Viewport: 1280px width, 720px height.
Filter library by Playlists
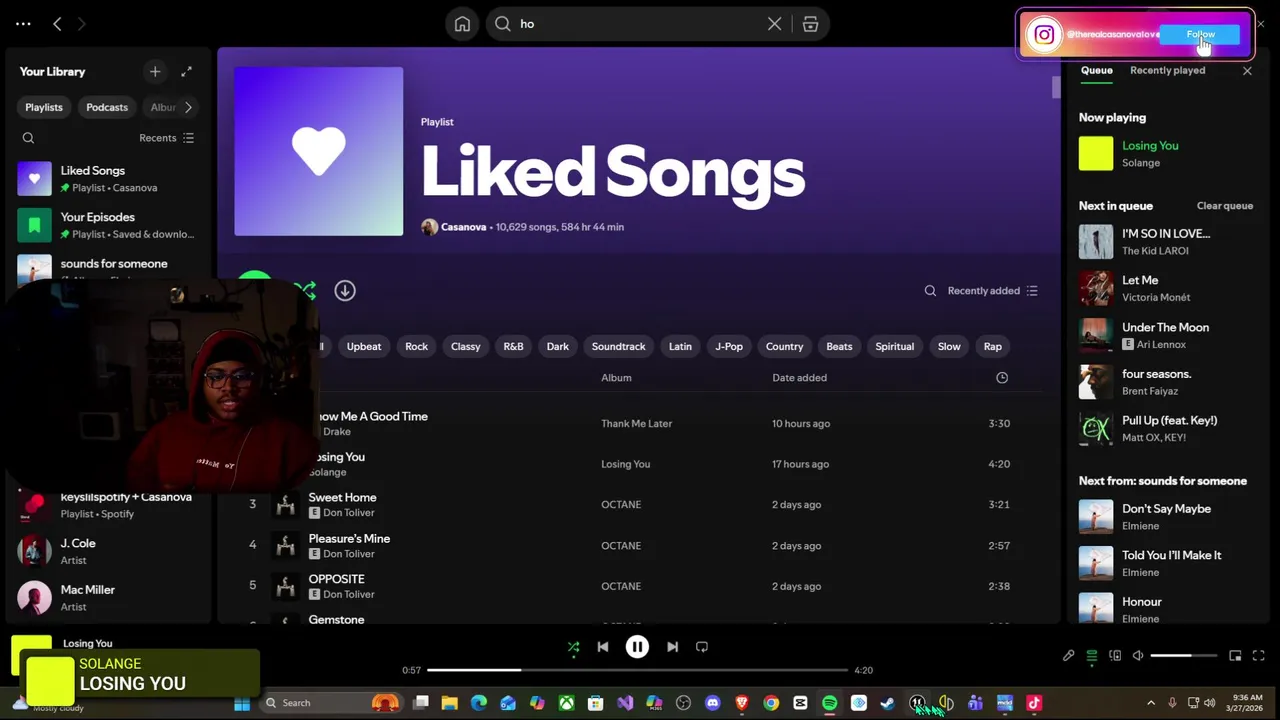(x=44, y=107)
